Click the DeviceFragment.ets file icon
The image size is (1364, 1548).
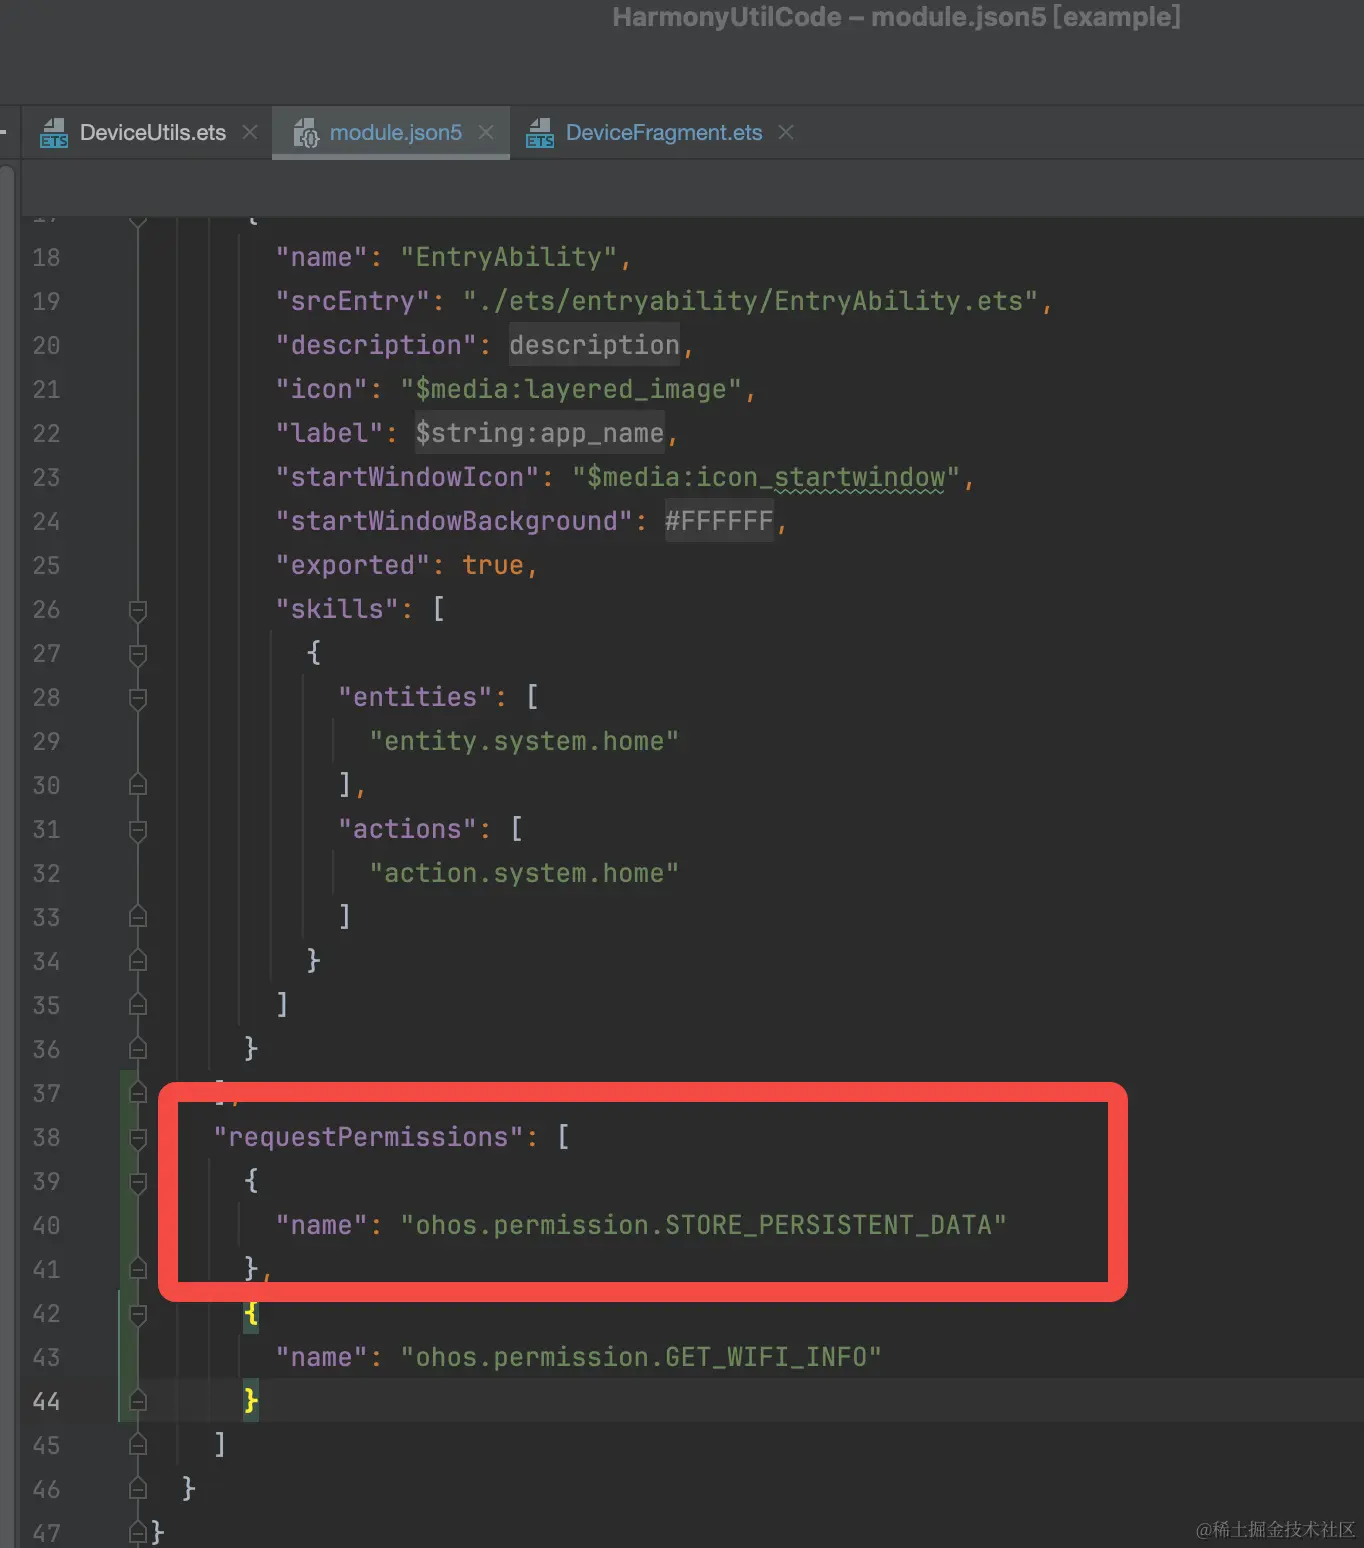coord(540,133)
